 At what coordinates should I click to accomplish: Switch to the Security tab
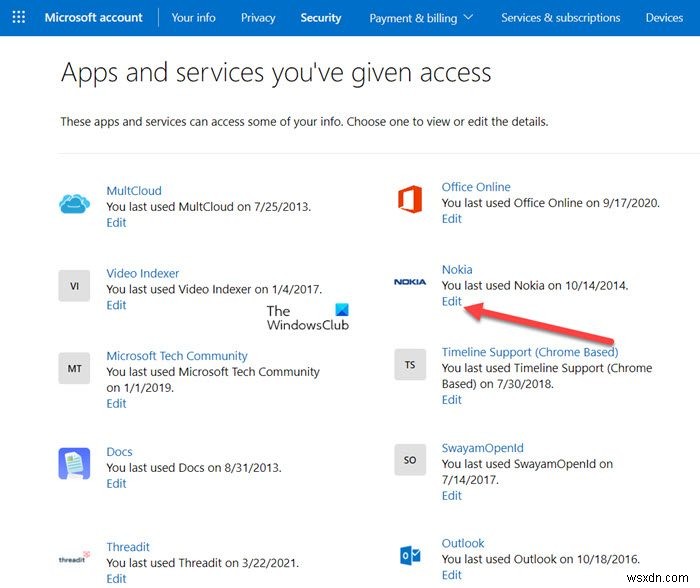click(x=321, y=18)
